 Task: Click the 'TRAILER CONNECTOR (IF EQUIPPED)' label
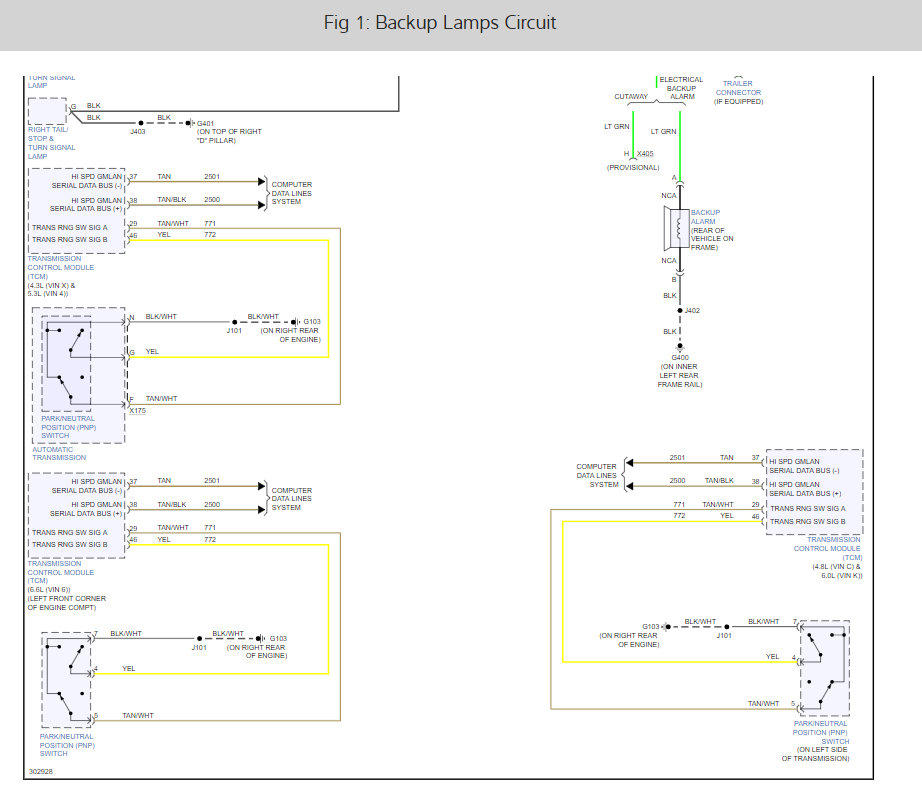(738, 93)
